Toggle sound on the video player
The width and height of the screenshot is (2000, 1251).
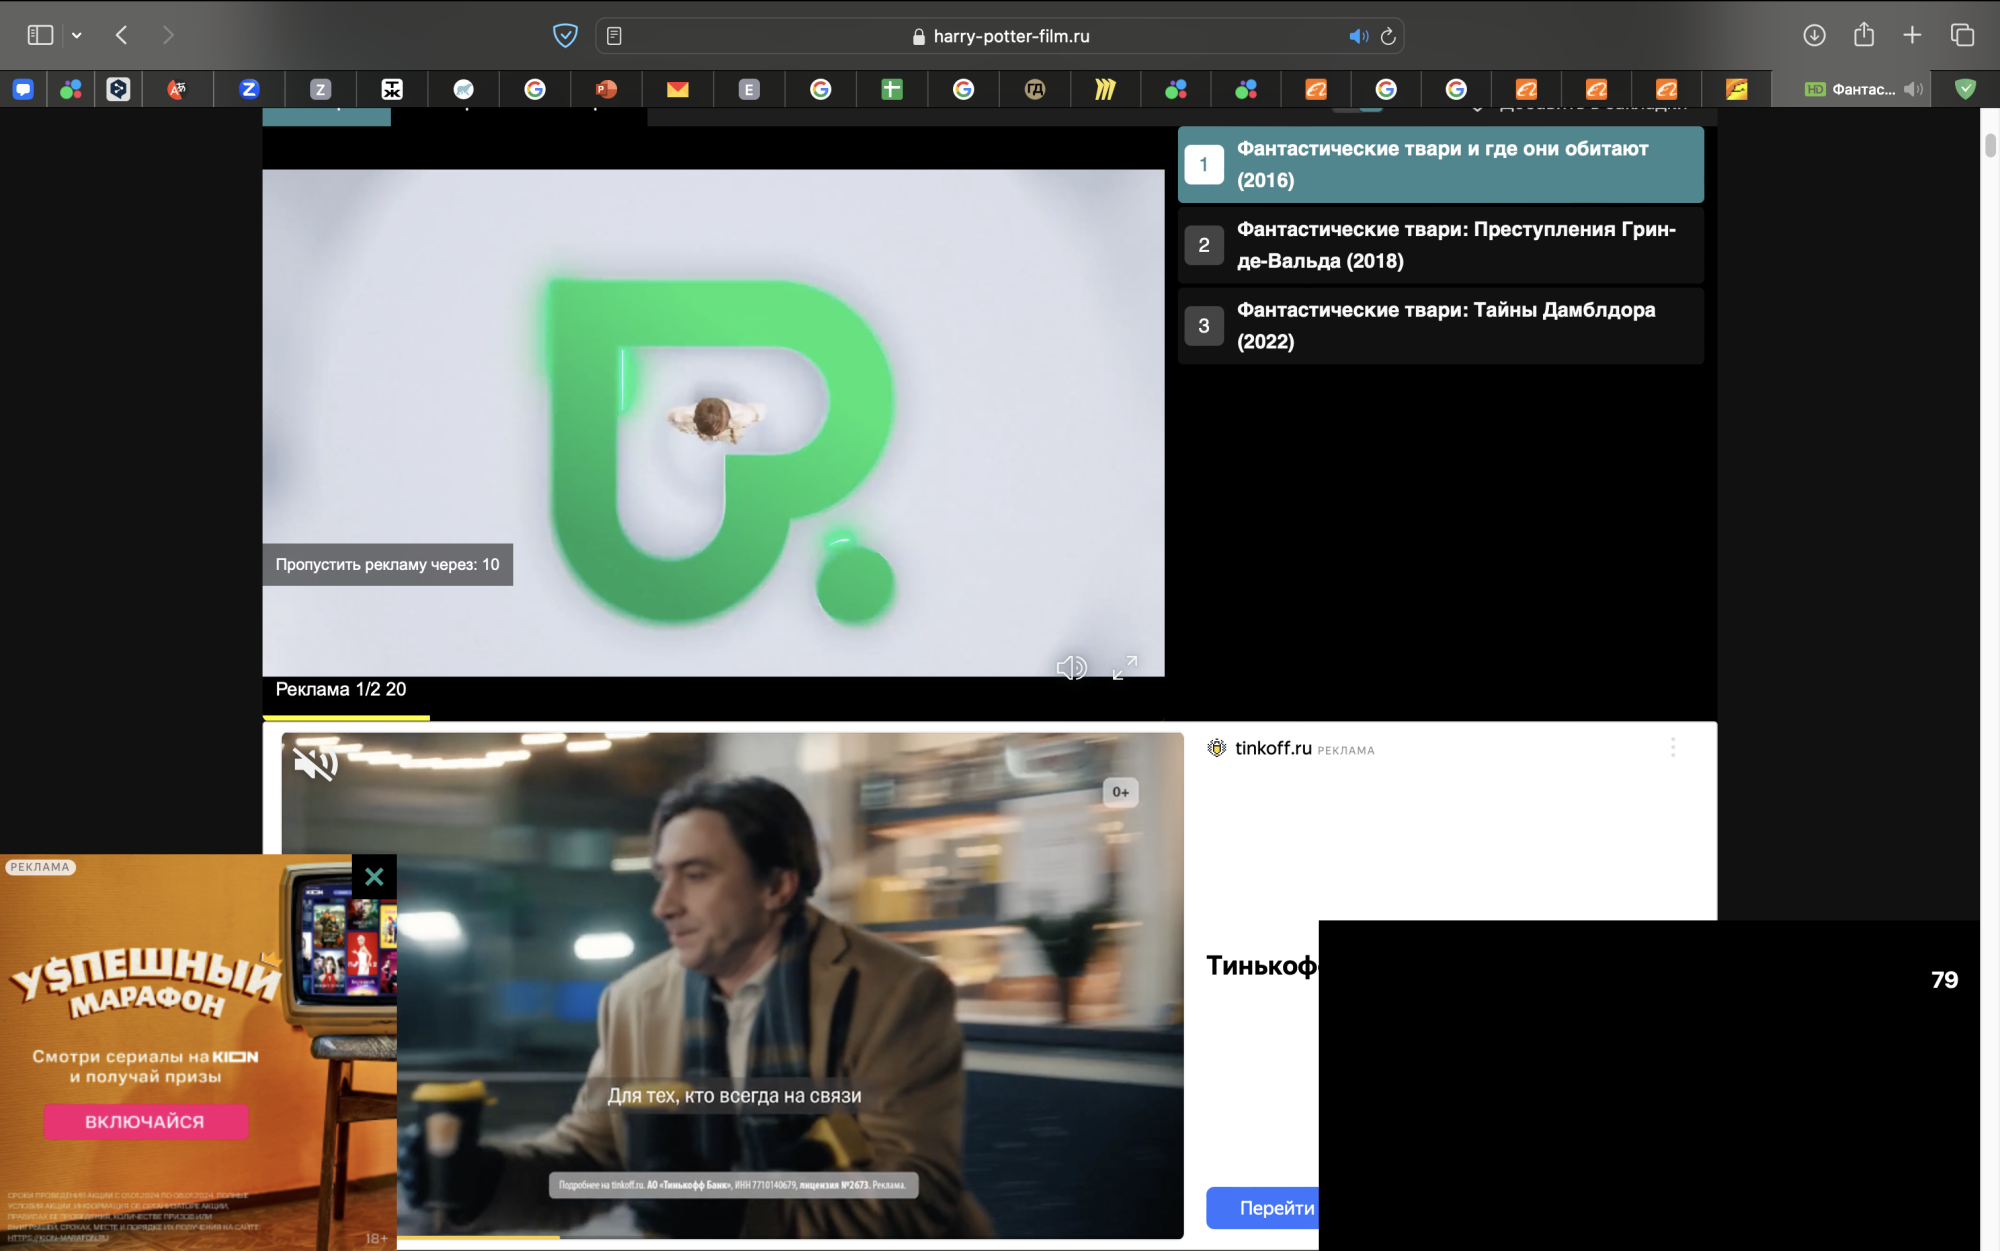[1073, 666]
